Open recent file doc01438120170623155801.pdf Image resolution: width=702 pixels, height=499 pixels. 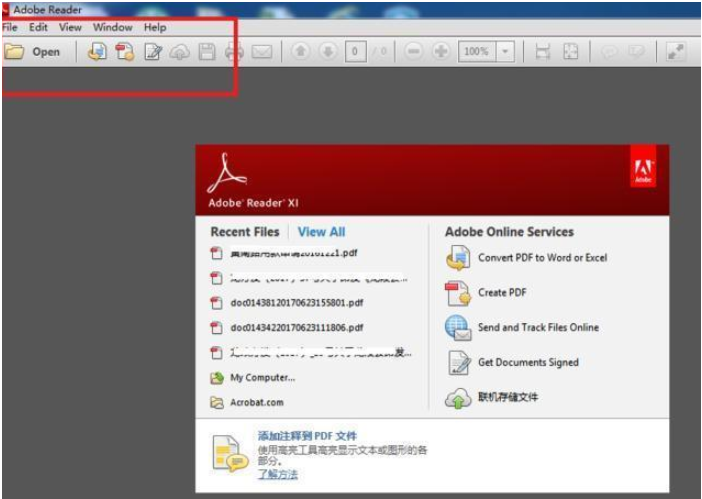click(297, 303)
